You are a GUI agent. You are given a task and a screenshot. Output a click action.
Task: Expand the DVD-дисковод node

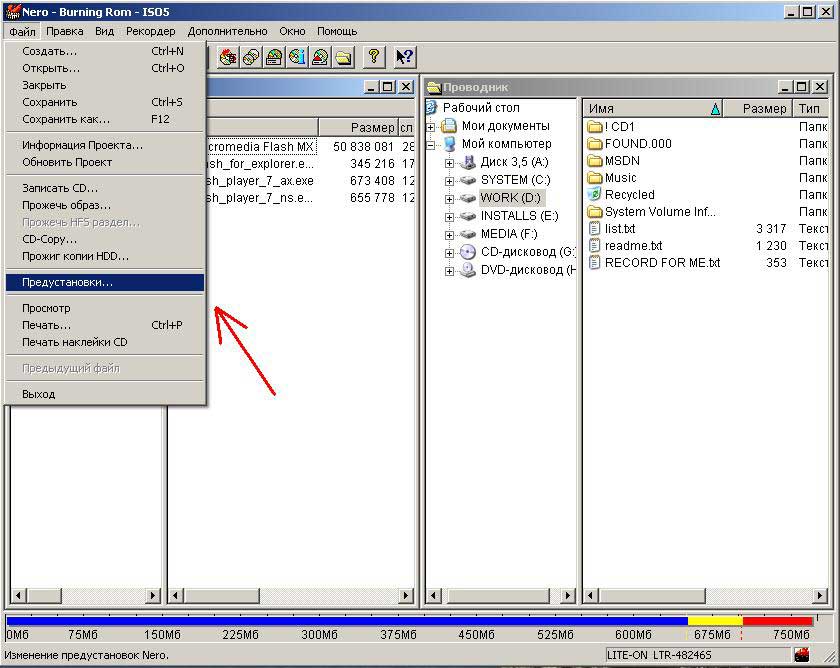(449, 271)
